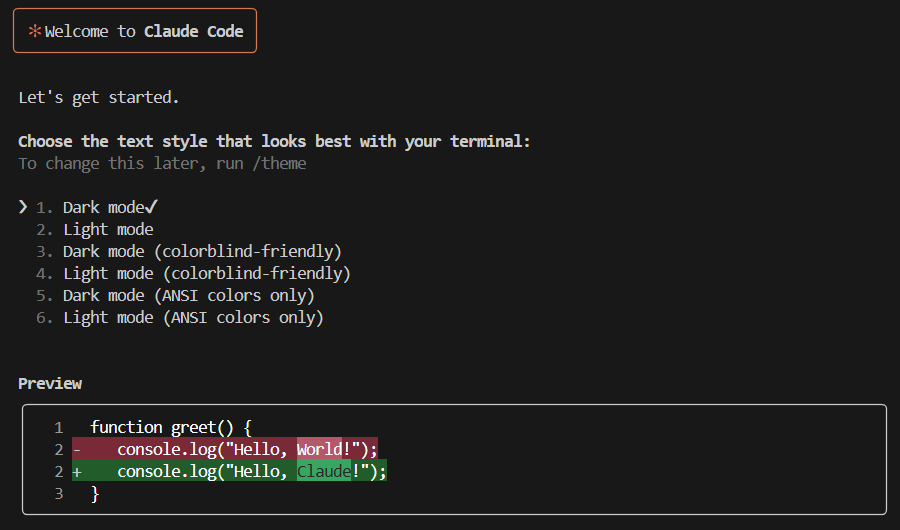Click the plus sign on the added line
The image size is (900, 530).
[77, 473]
